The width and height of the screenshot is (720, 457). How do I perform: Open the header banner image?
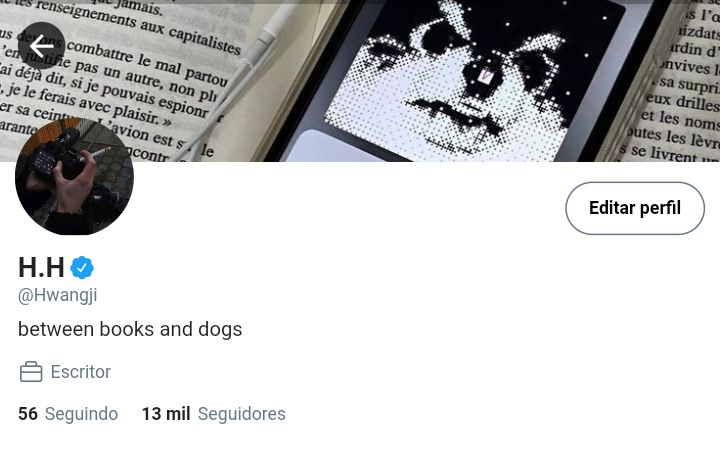[360, 81]
